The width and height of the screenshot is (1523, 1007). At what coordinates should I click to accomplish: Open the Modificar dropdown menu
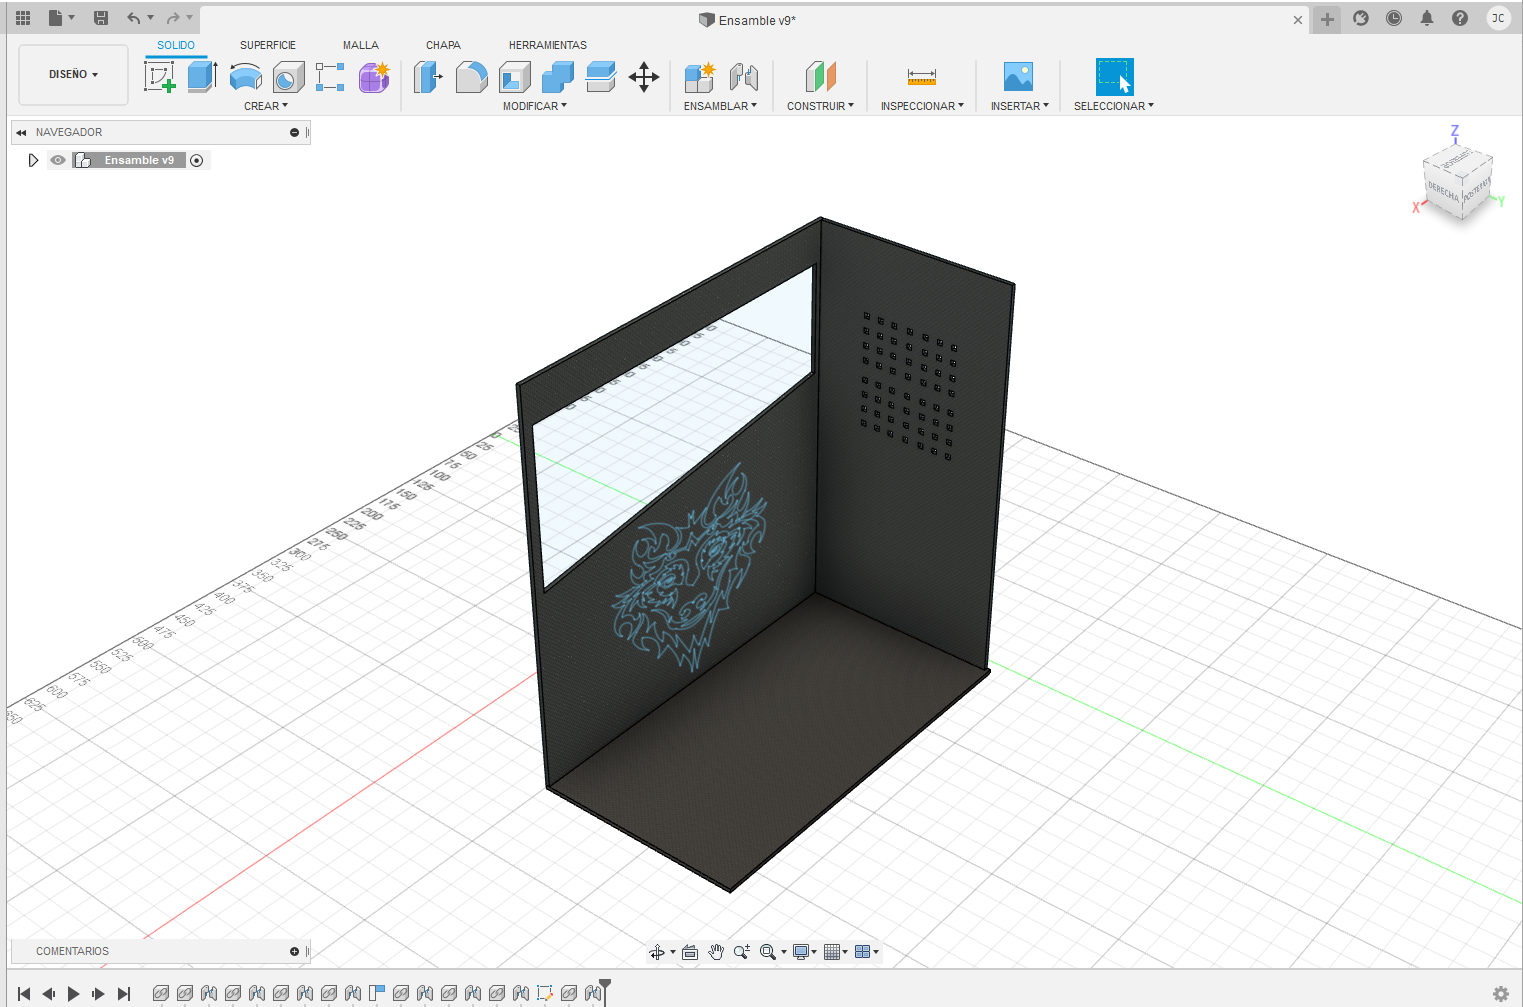pos(535,106)
